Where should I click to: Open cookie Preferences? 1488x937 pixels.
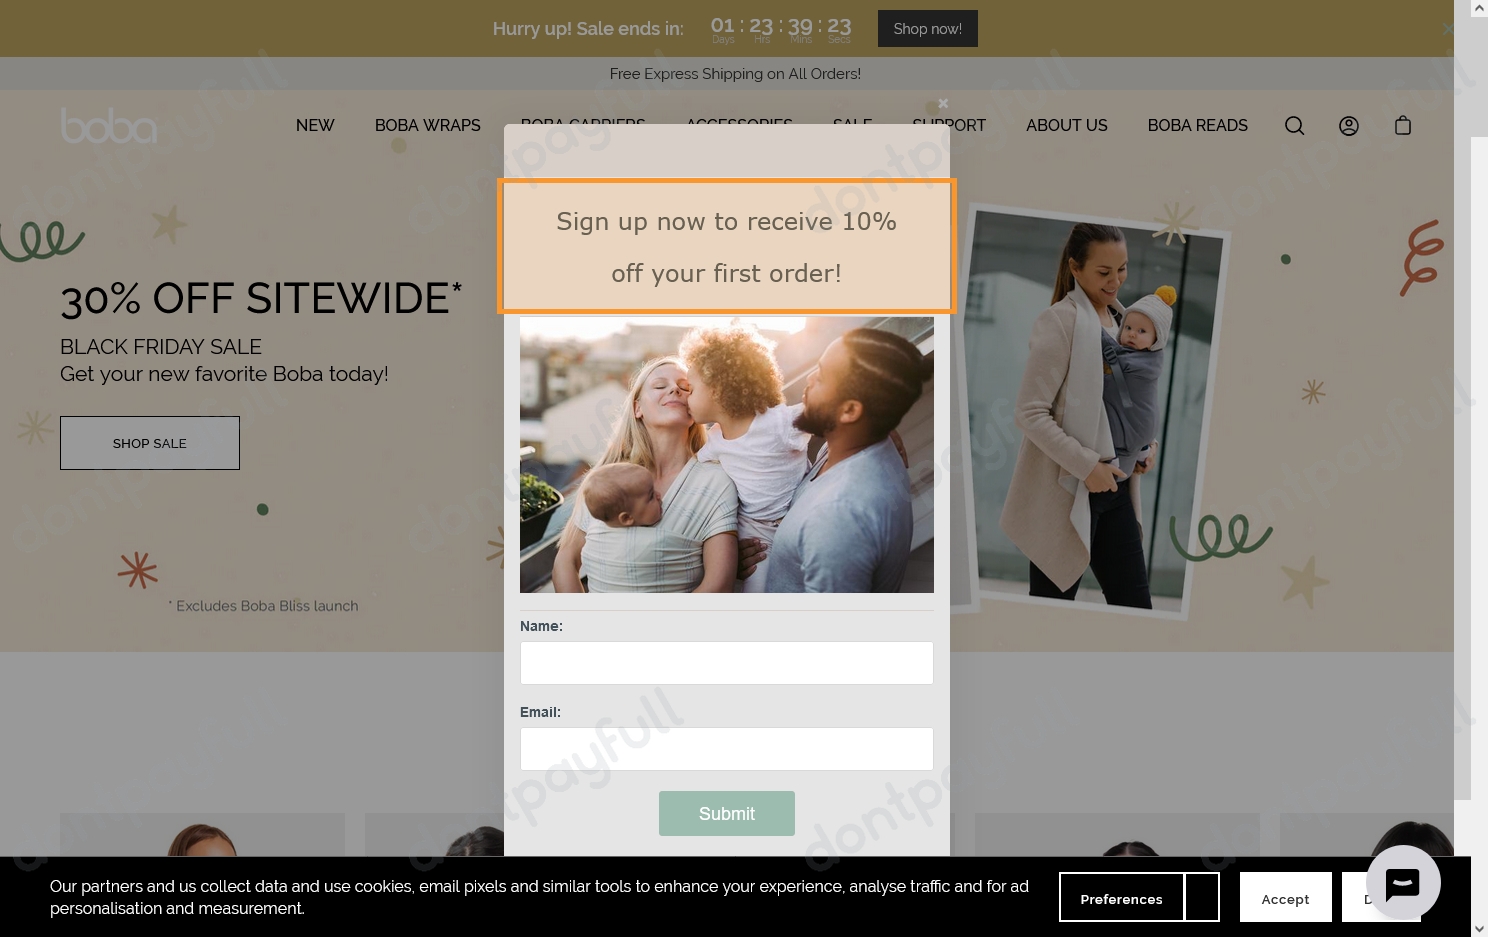tap(1122, 897)
